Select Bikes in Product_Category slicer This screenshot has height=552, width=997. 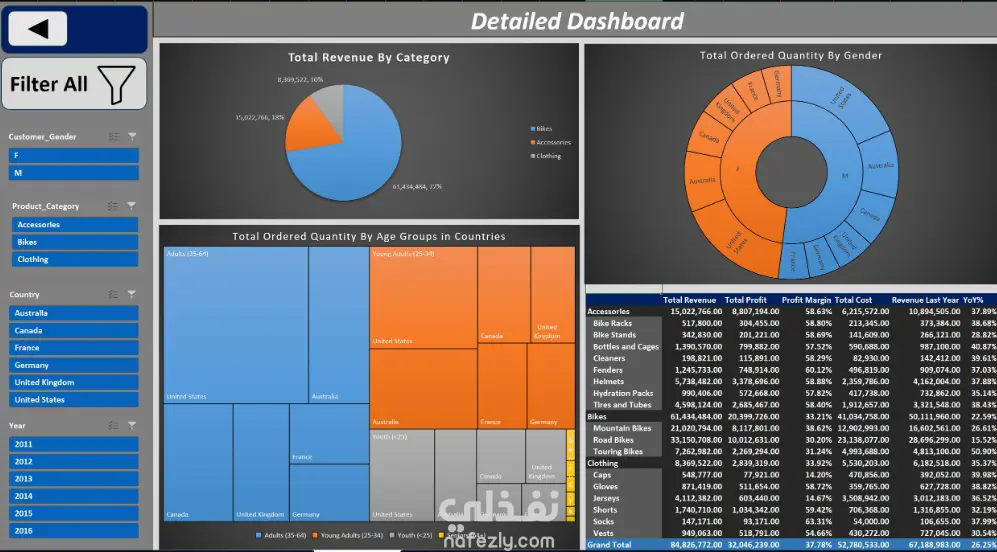[75, 242]
